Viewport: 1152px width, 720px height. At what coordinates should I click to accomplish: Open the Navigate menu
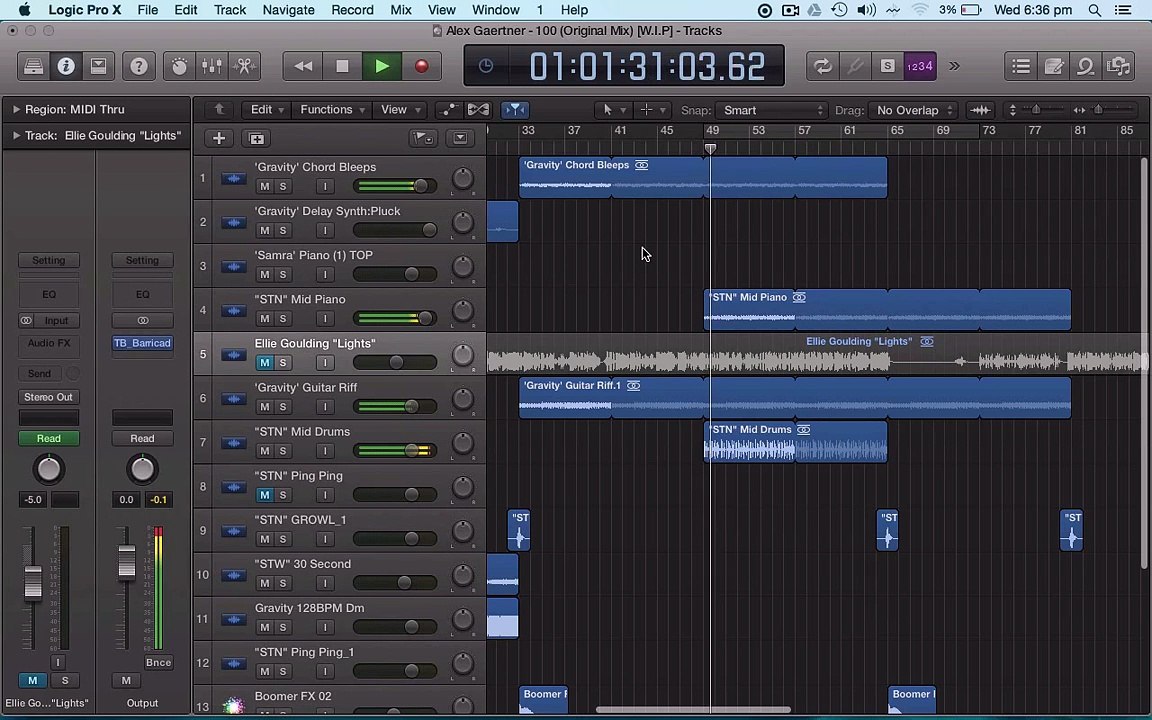click(288, 10)
